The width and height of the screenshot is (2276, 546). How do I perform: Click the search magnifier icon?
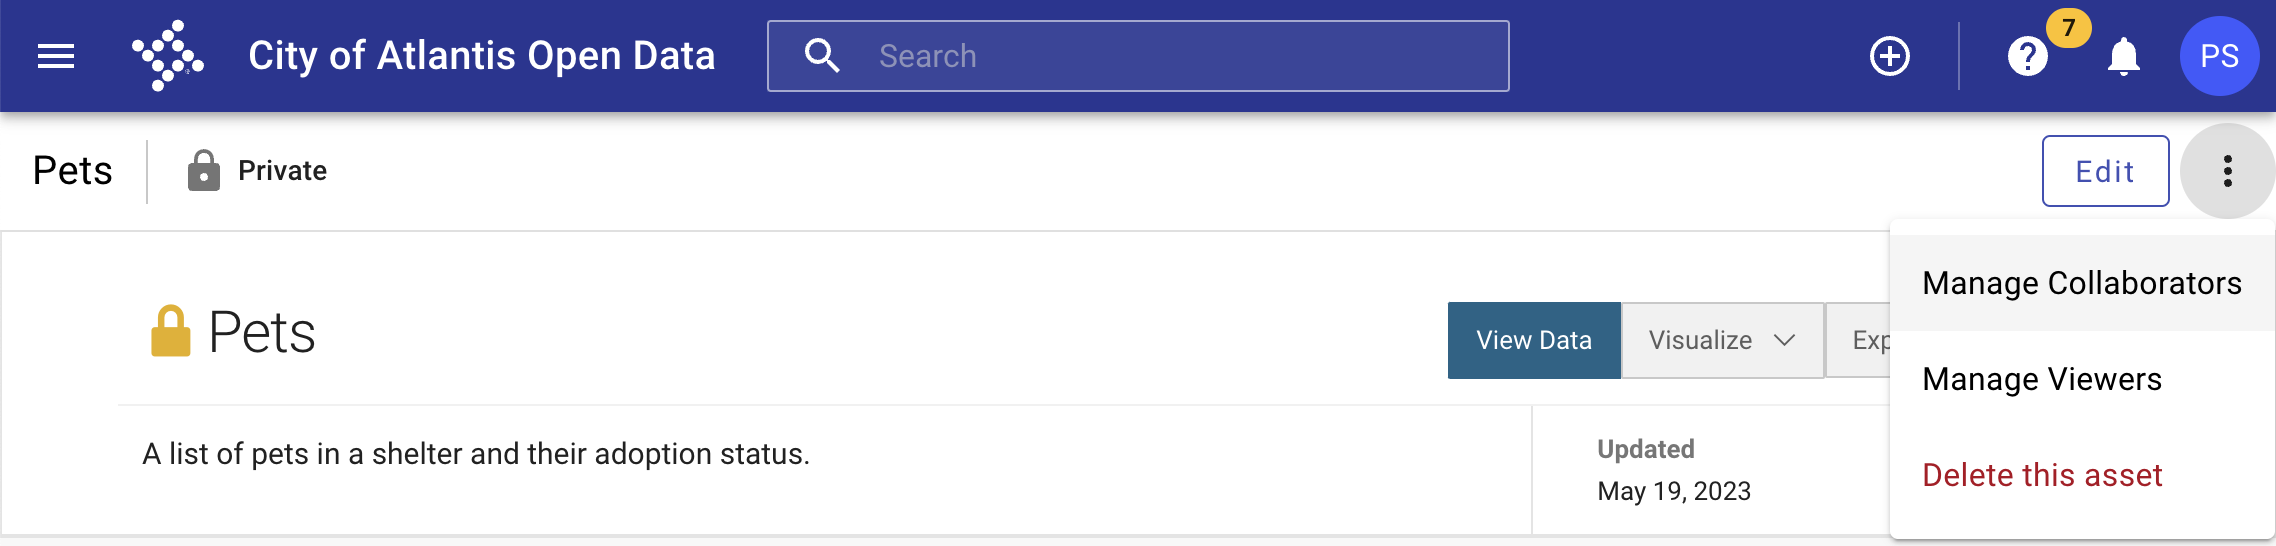[x=822, y=56]
